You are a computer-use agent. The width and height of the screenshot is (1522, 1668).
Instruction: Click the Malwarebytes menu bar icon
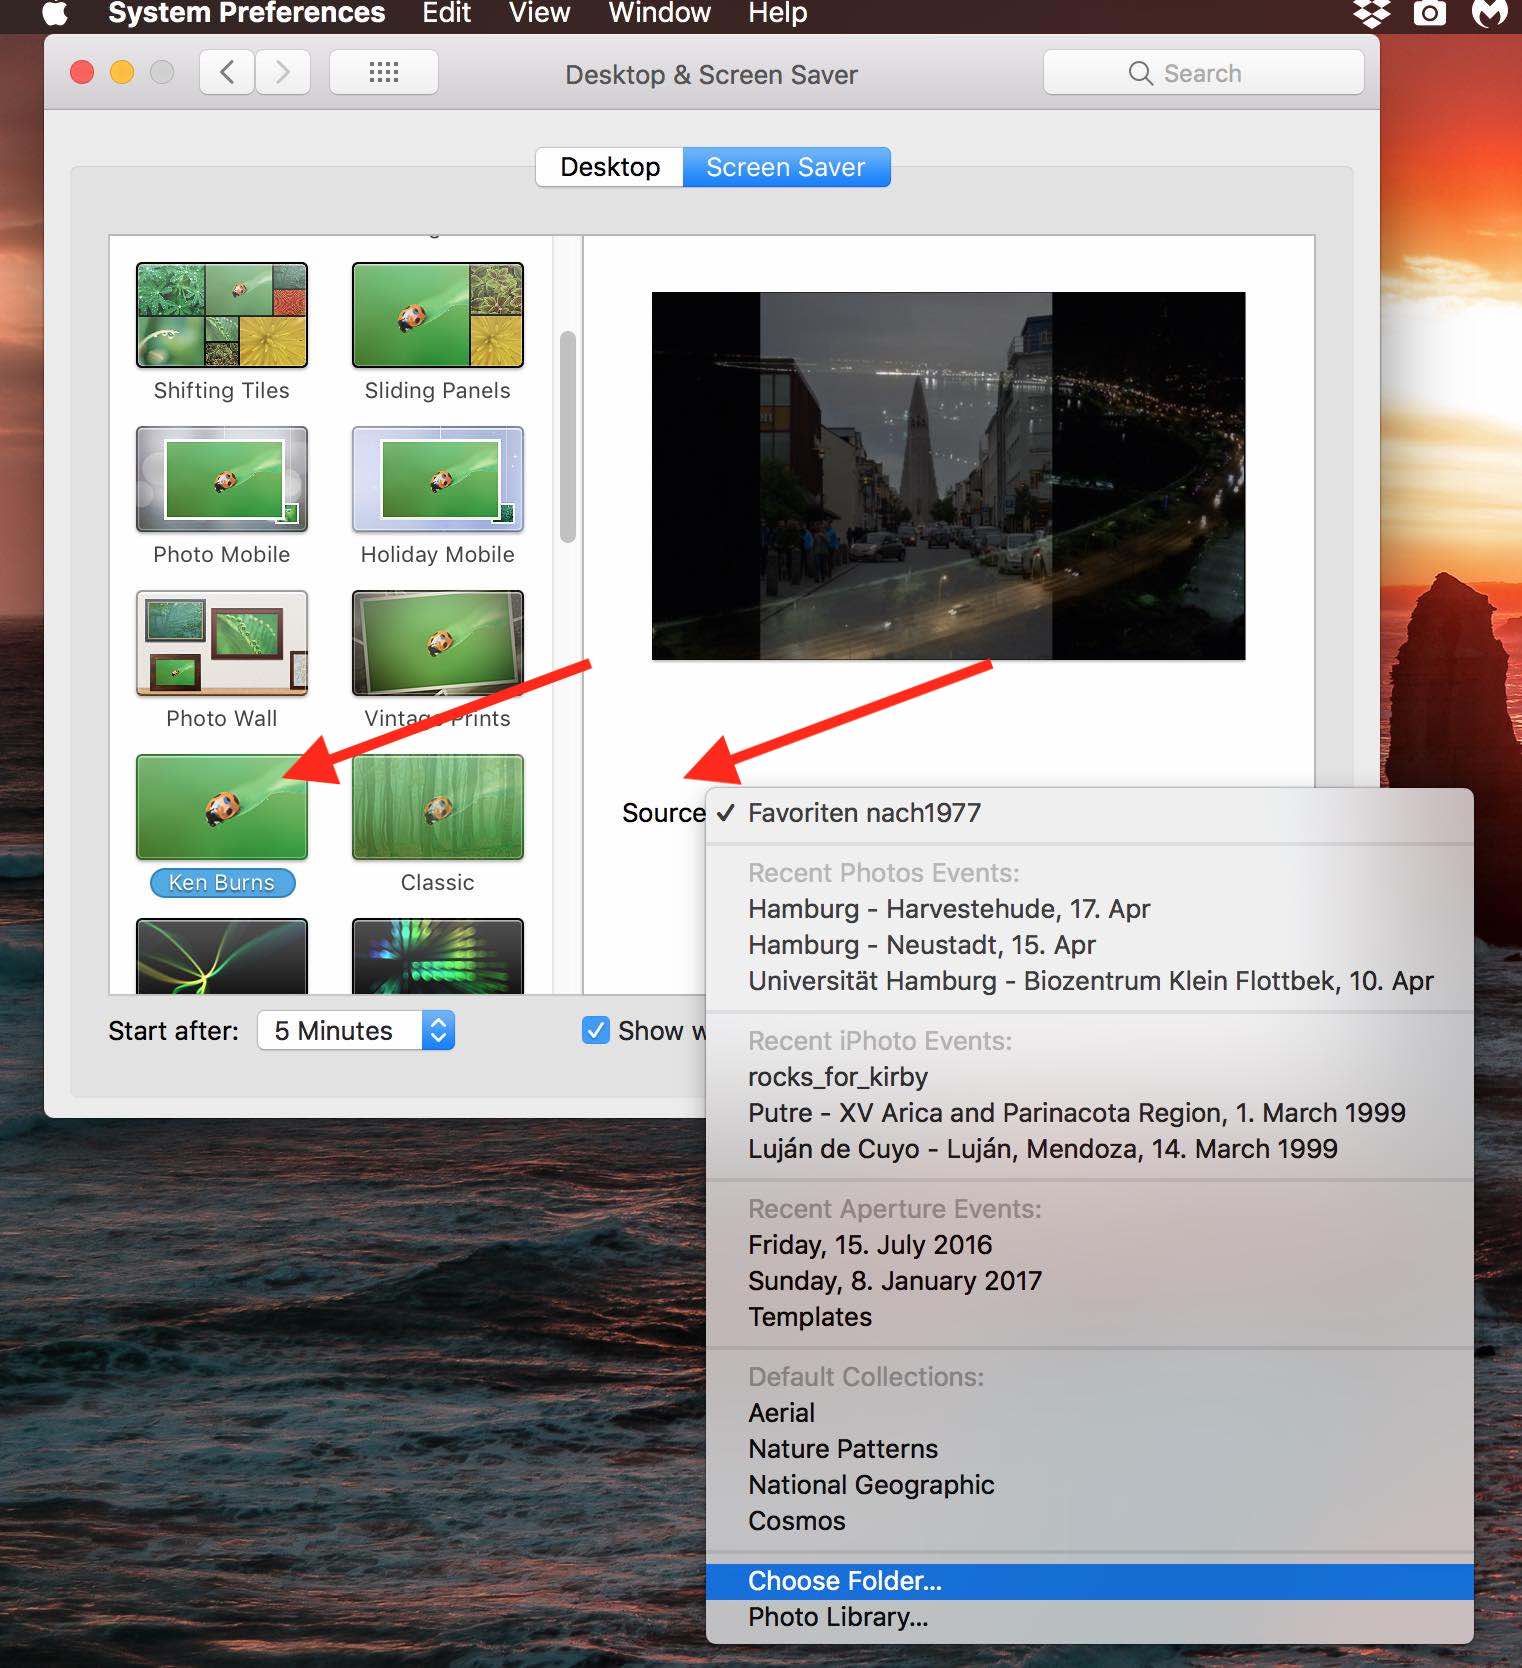pyautogui.click(x=1490, y=13)
